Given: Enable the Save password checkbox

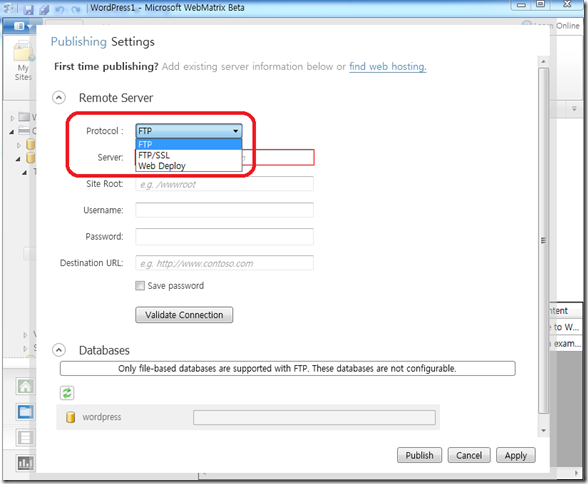Looking at the screenshot, I should [140, 286].
